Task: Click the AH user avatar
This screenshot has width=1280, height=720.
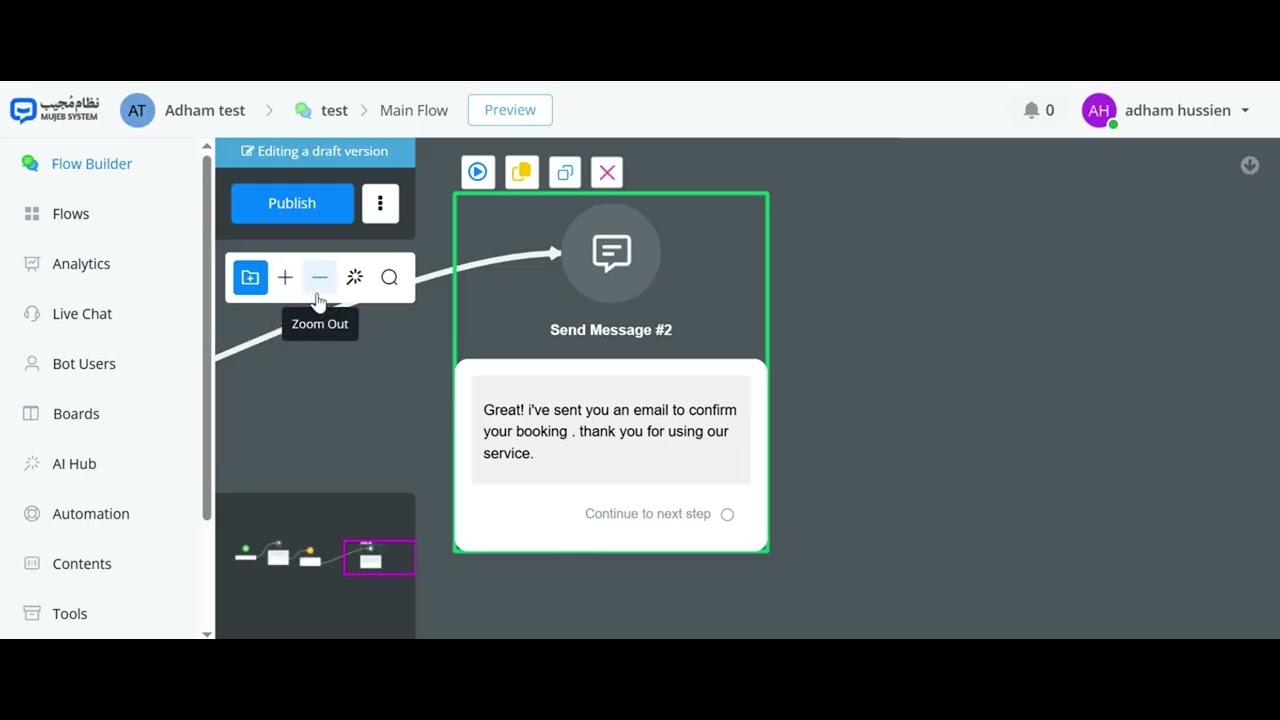Action: (x=1099, y=110)
